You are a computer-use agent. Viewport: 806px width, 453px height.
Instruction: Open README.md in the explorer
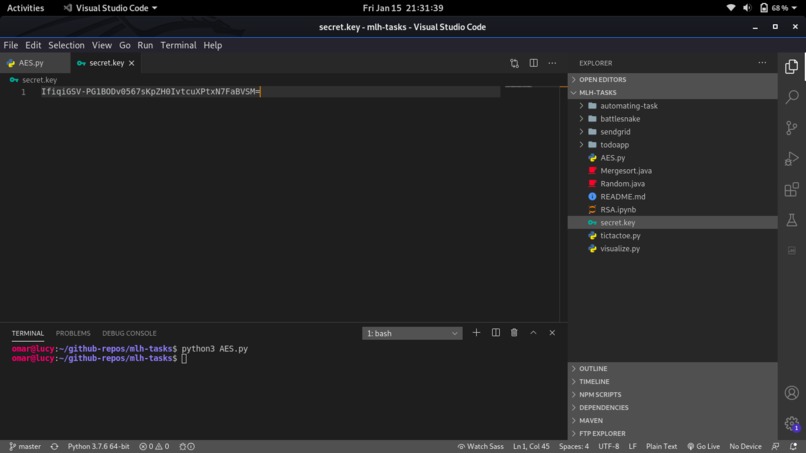pos(672,196)
